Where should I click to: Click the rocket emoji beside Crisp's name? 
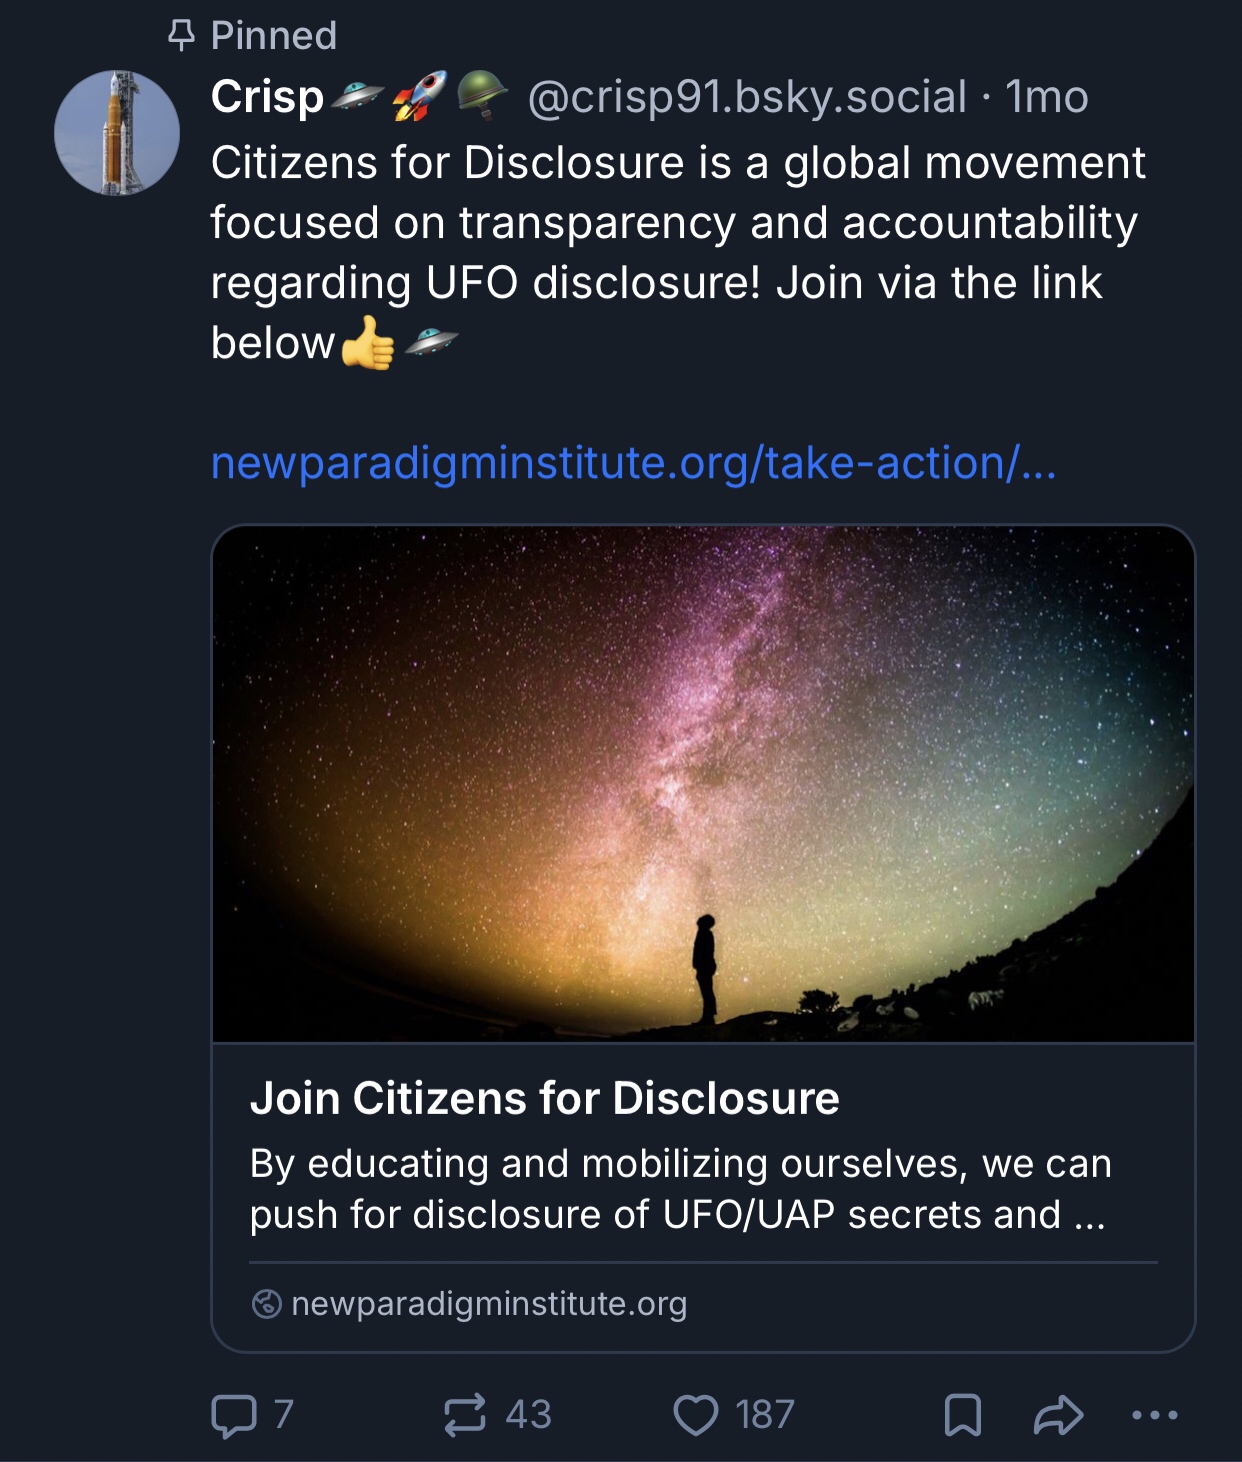click(x=418, y=96)
